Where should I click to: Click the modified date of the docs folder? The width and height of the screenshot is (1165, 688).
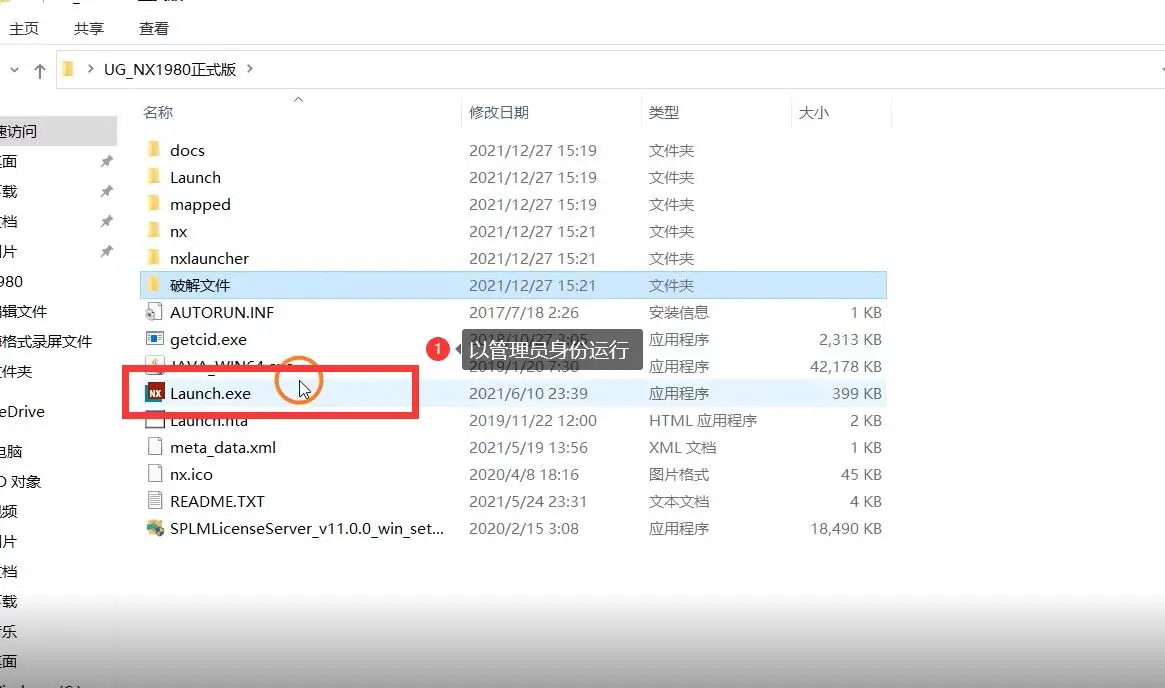pos(533,150)
